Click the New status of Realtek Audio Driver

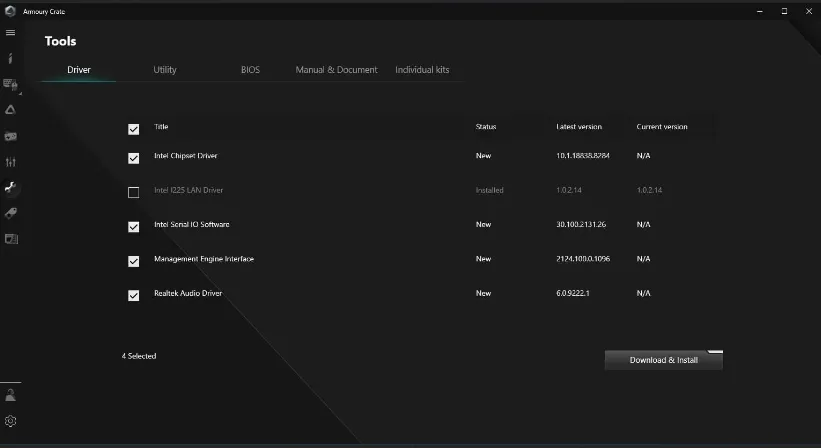tap(483, 293)
